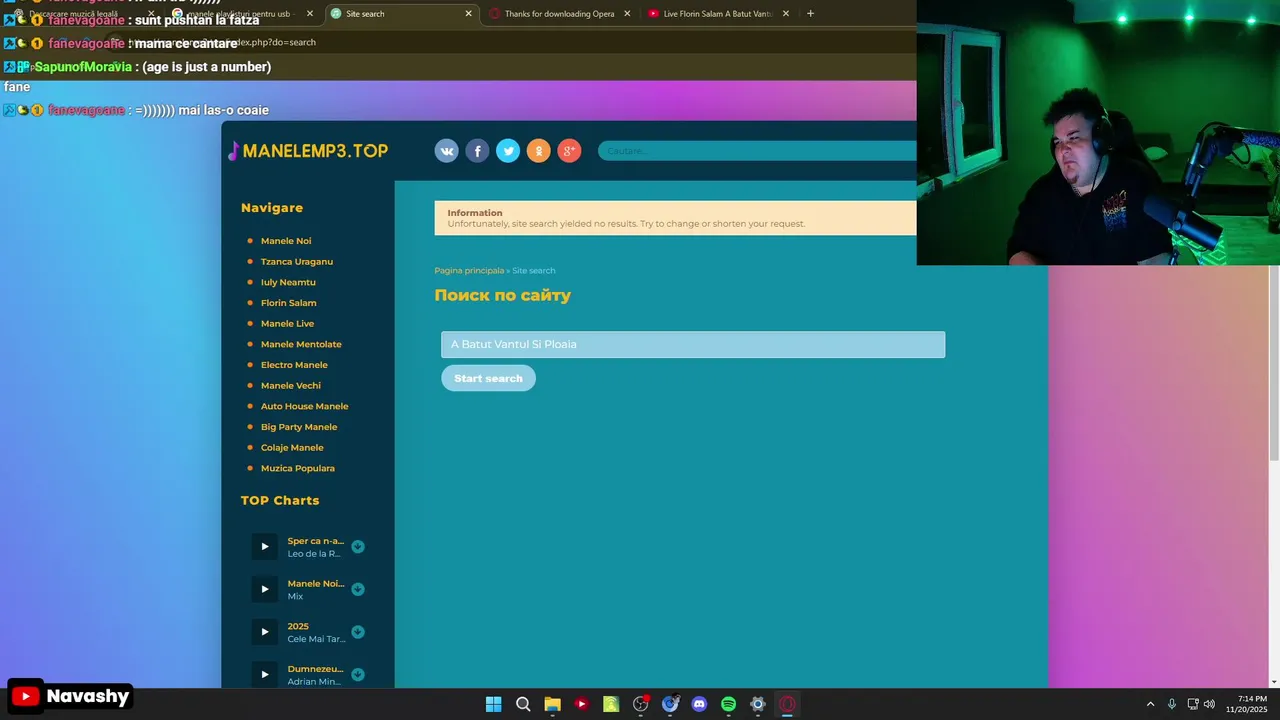Play Dumnezeu... by Adrian Min...
The height and width of the screenshot is (720, 1280).
(264, 674)
